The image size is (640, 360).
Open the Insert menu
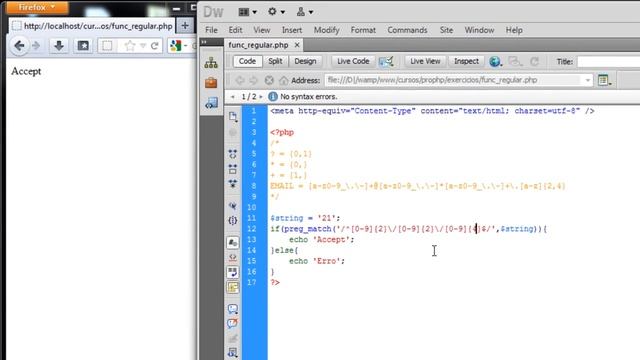pyautogui.click(x=292, y=30)
